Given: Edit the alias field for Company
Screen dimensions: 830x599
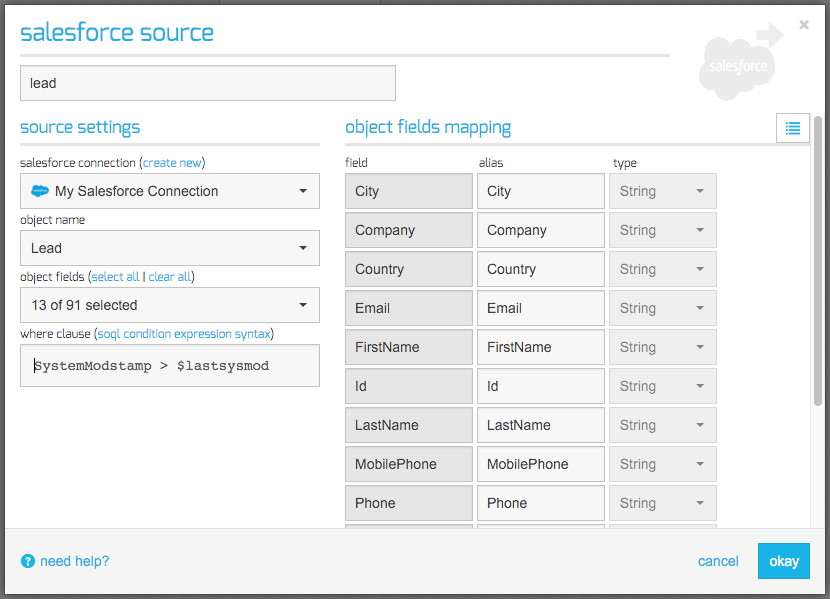Looking at the screenshot, I should coord(540,230).
